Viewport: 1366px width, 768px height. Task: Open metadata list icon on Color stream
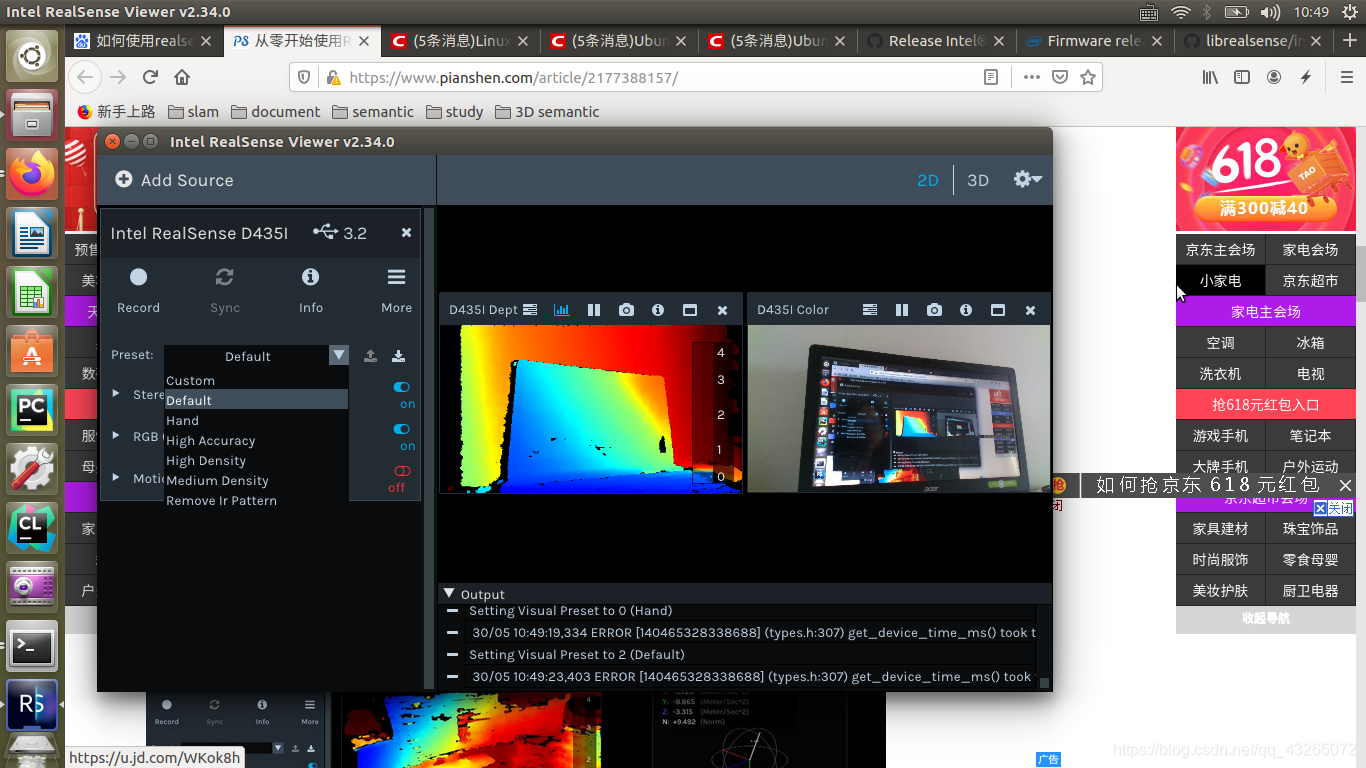870,310
